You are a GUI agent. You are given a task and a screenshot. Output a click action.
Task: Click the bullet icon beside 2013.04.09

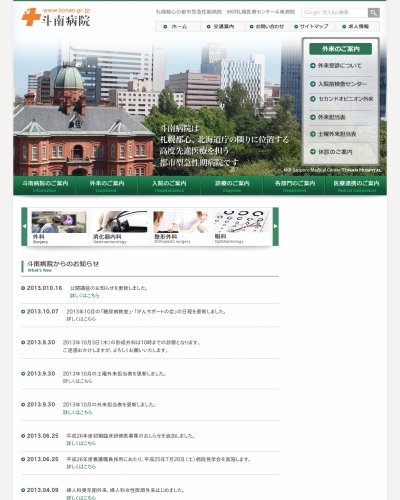pyautogui.click(x=23, y=490)
